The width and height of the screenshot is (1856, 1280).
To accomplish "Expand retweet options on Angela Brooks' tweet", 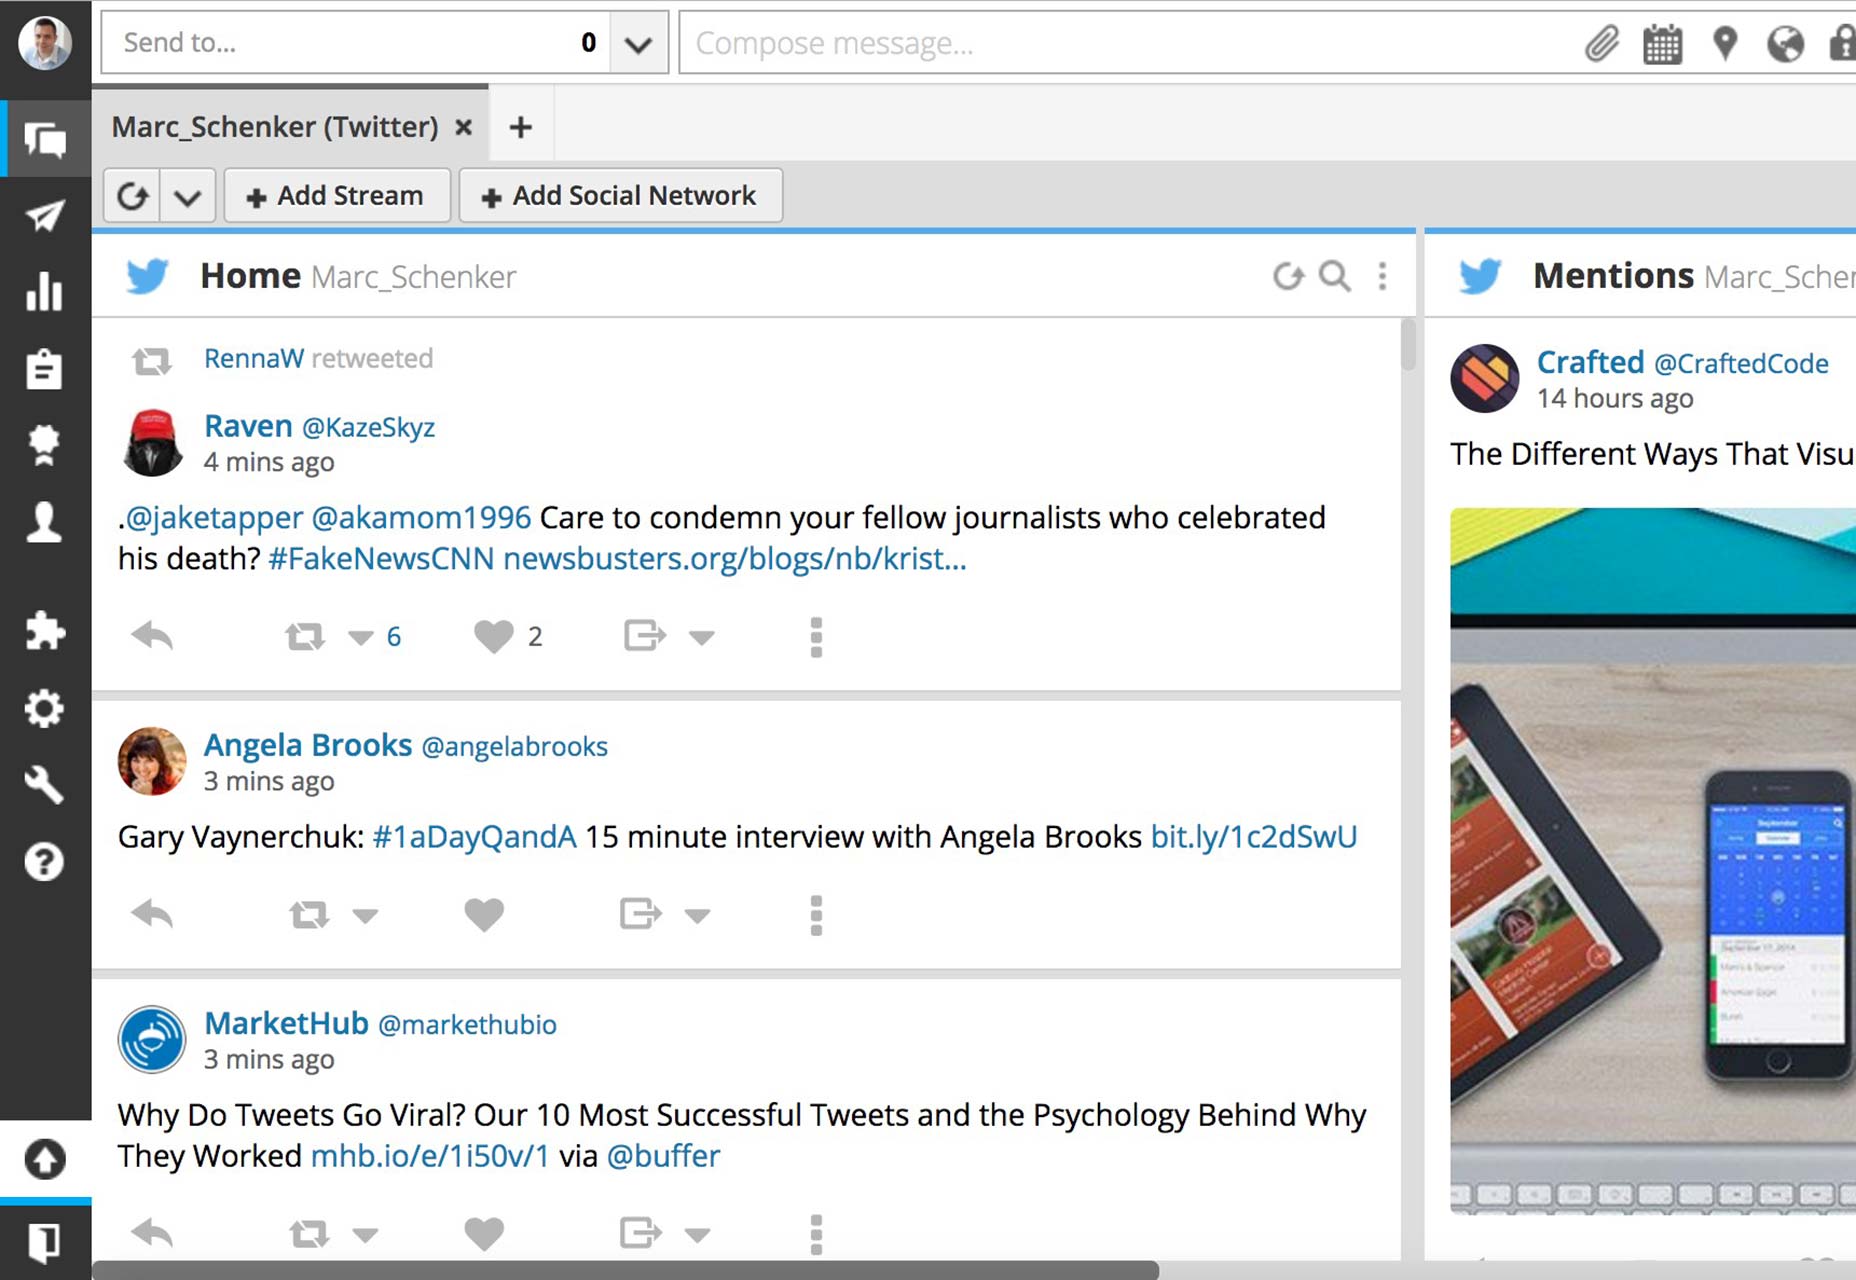I will point(365,915).
